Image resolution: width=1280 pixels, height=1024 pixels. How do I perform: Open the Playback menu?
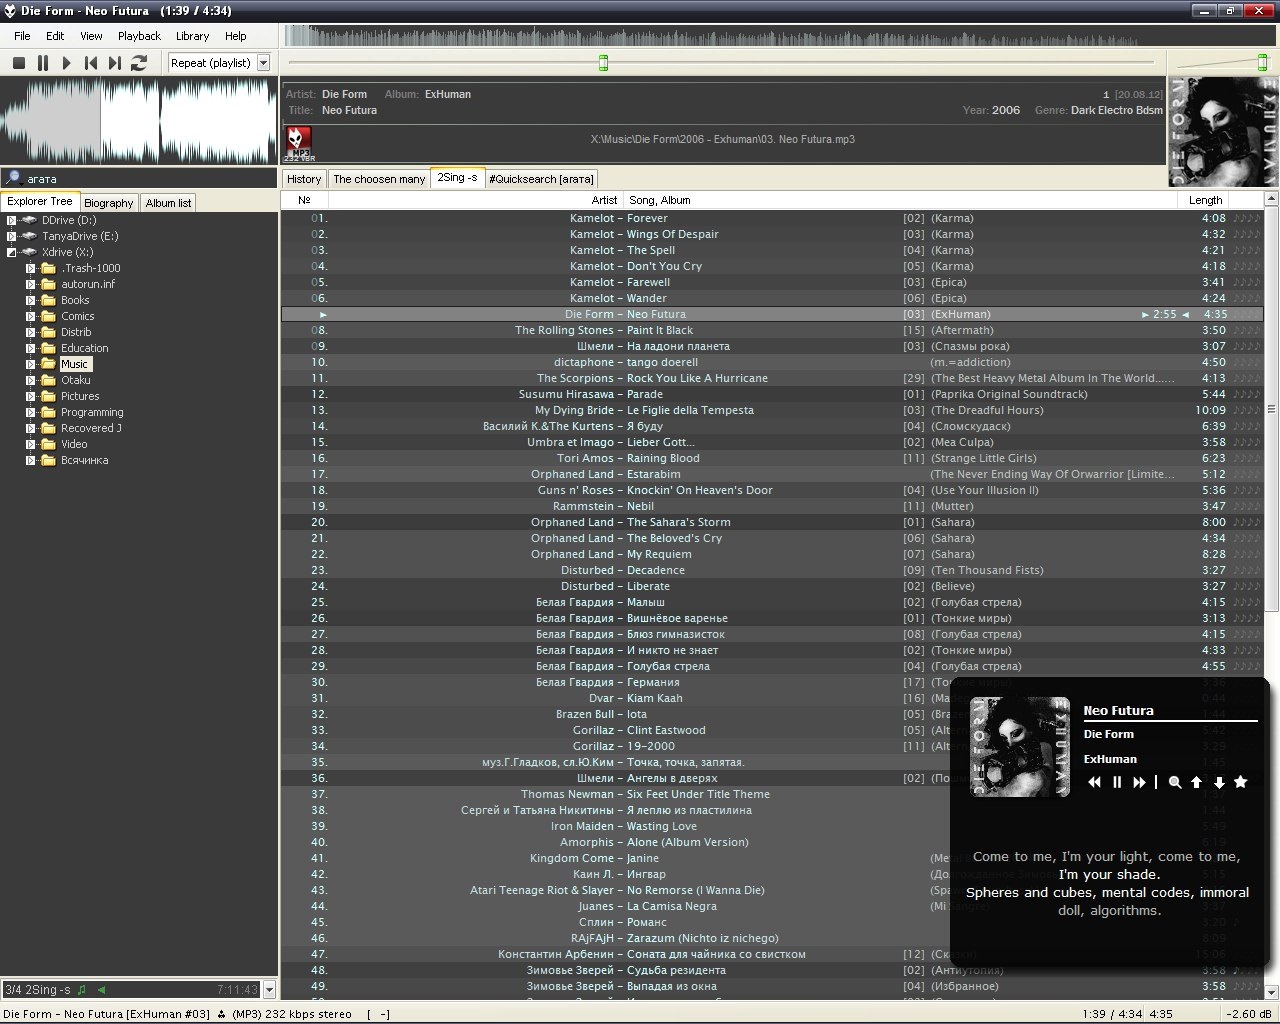pos(139,36)
